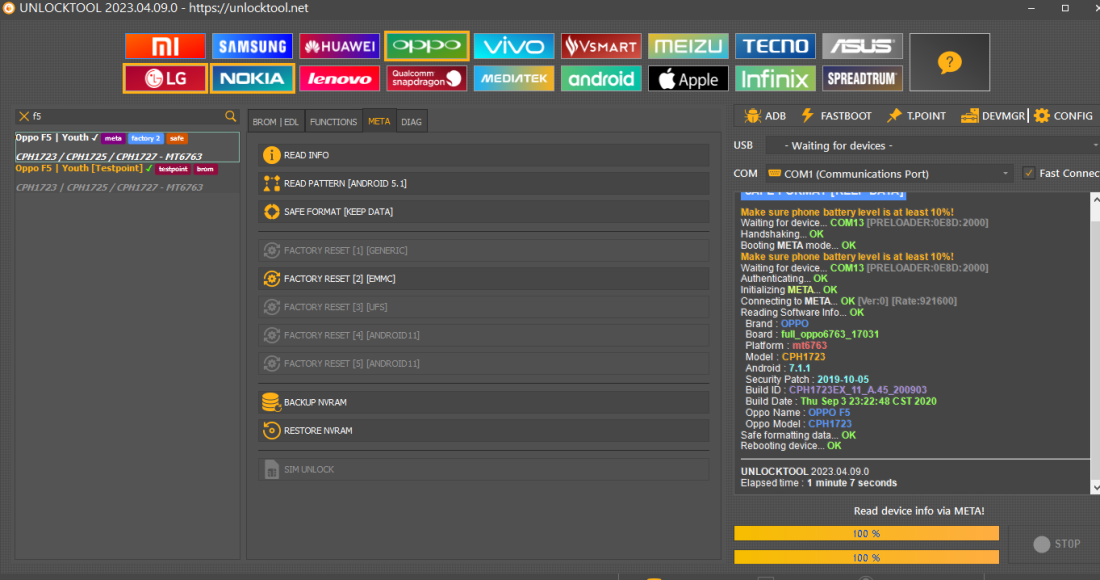Open the Qualcomm Snapdragon section
Viewport: 1100px width, 580px height.
tap(427, 79)
